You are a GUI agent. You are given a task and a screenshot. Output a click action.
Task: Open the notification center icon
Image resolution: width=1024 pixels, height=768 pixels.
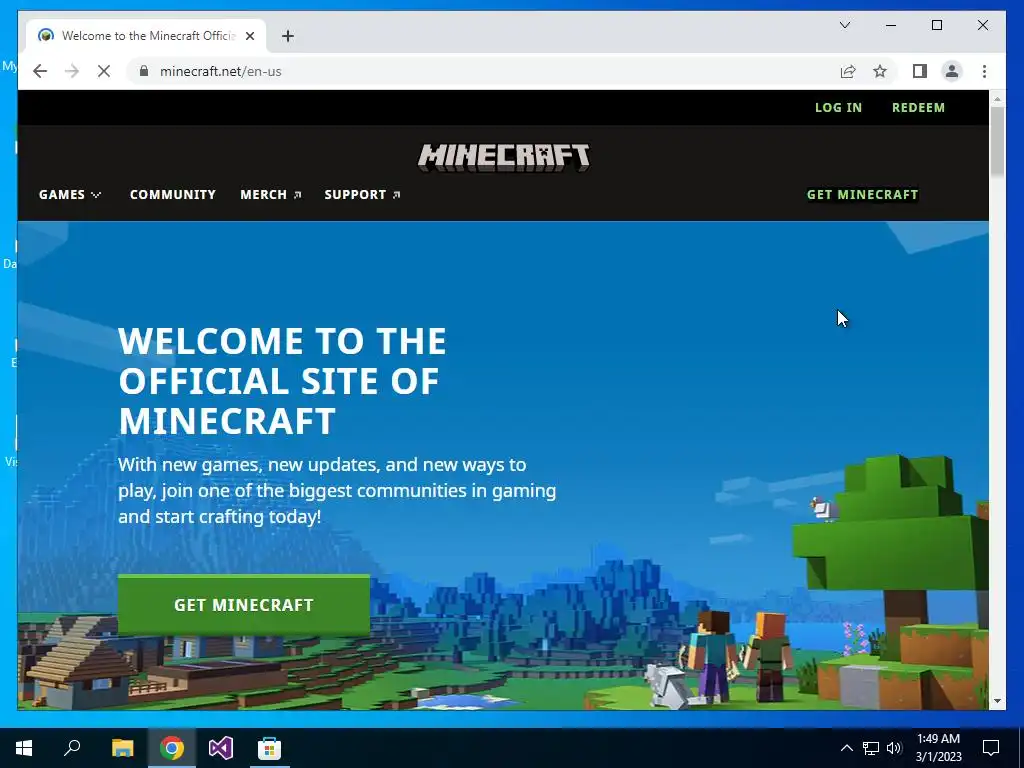991,748
